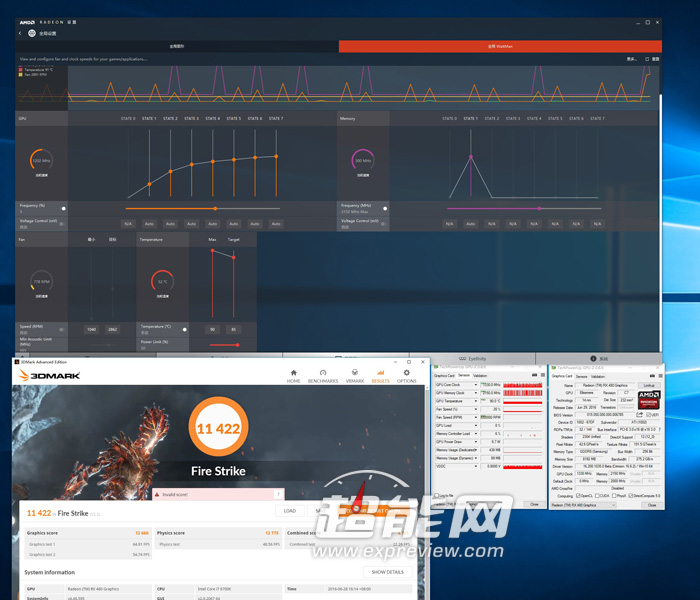Viewport: 700px width, 600px height.
Task: Toggle the UEFI checkbox in GPU-Z
Action: (649, 415)
